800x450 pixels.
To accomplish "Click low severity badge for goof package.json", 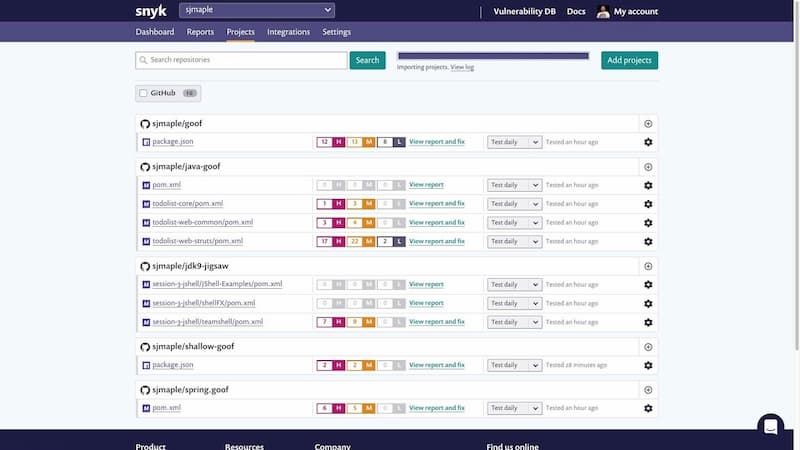I will click(x=391, y=142).
